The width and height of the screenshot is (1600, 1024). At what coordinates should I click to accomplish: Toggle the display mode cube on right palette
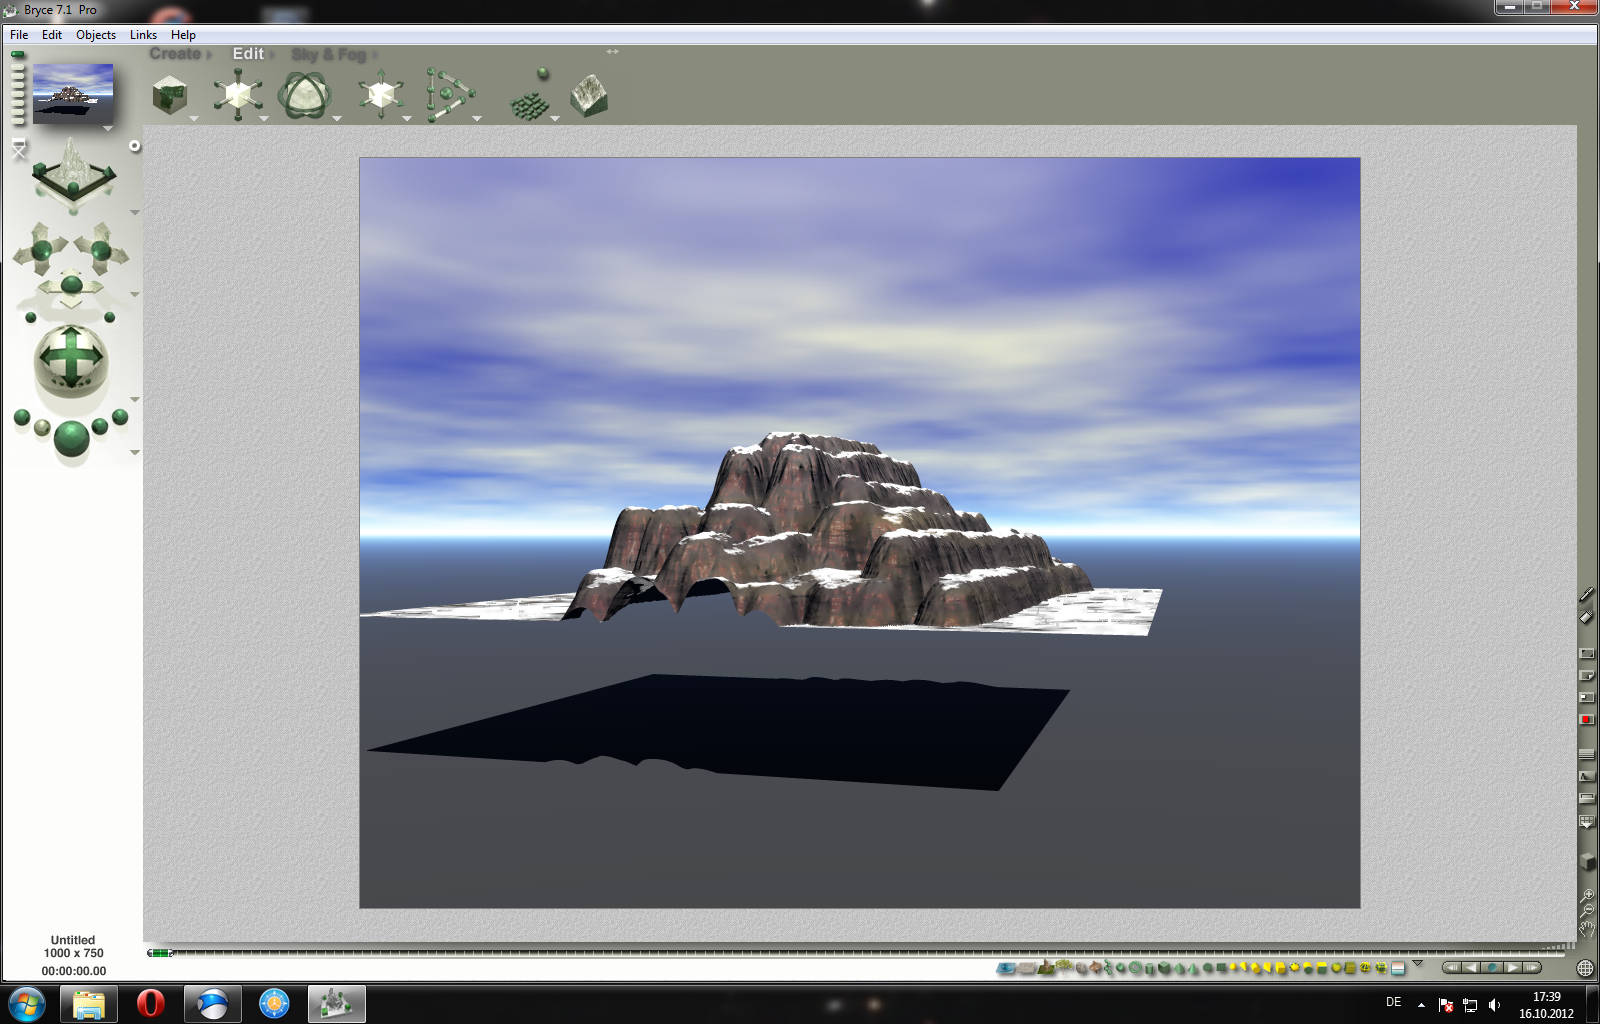1587,861
